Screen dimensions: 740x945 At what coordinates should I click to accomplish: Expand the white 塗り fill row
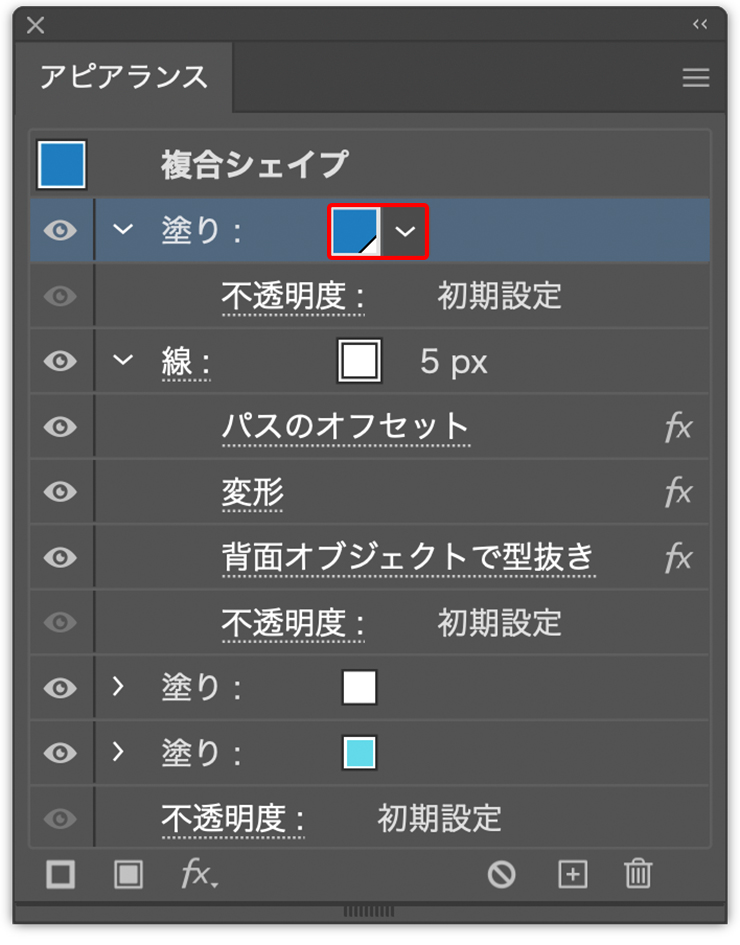pos(119,687)
